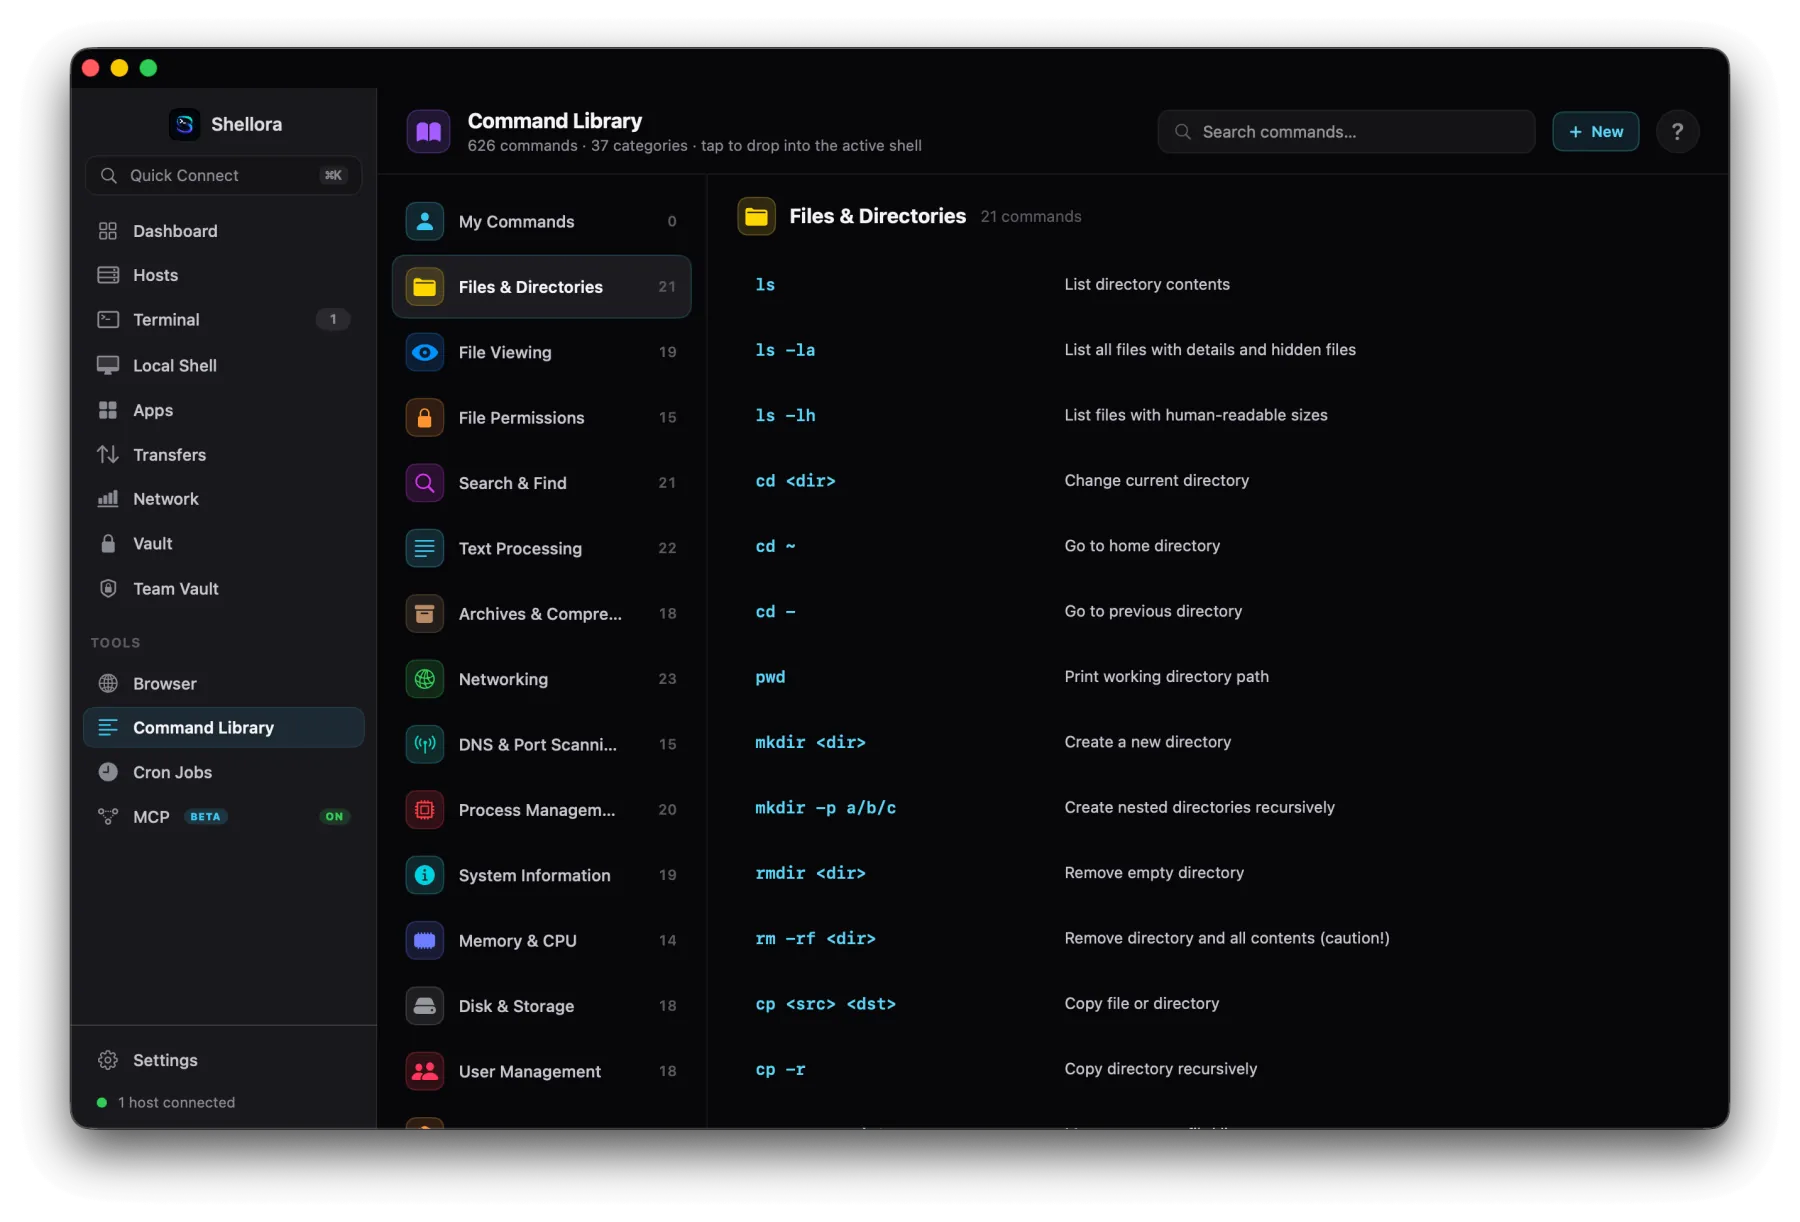
Task: Click the System Information info icon
Action: (x=425, y=875)
